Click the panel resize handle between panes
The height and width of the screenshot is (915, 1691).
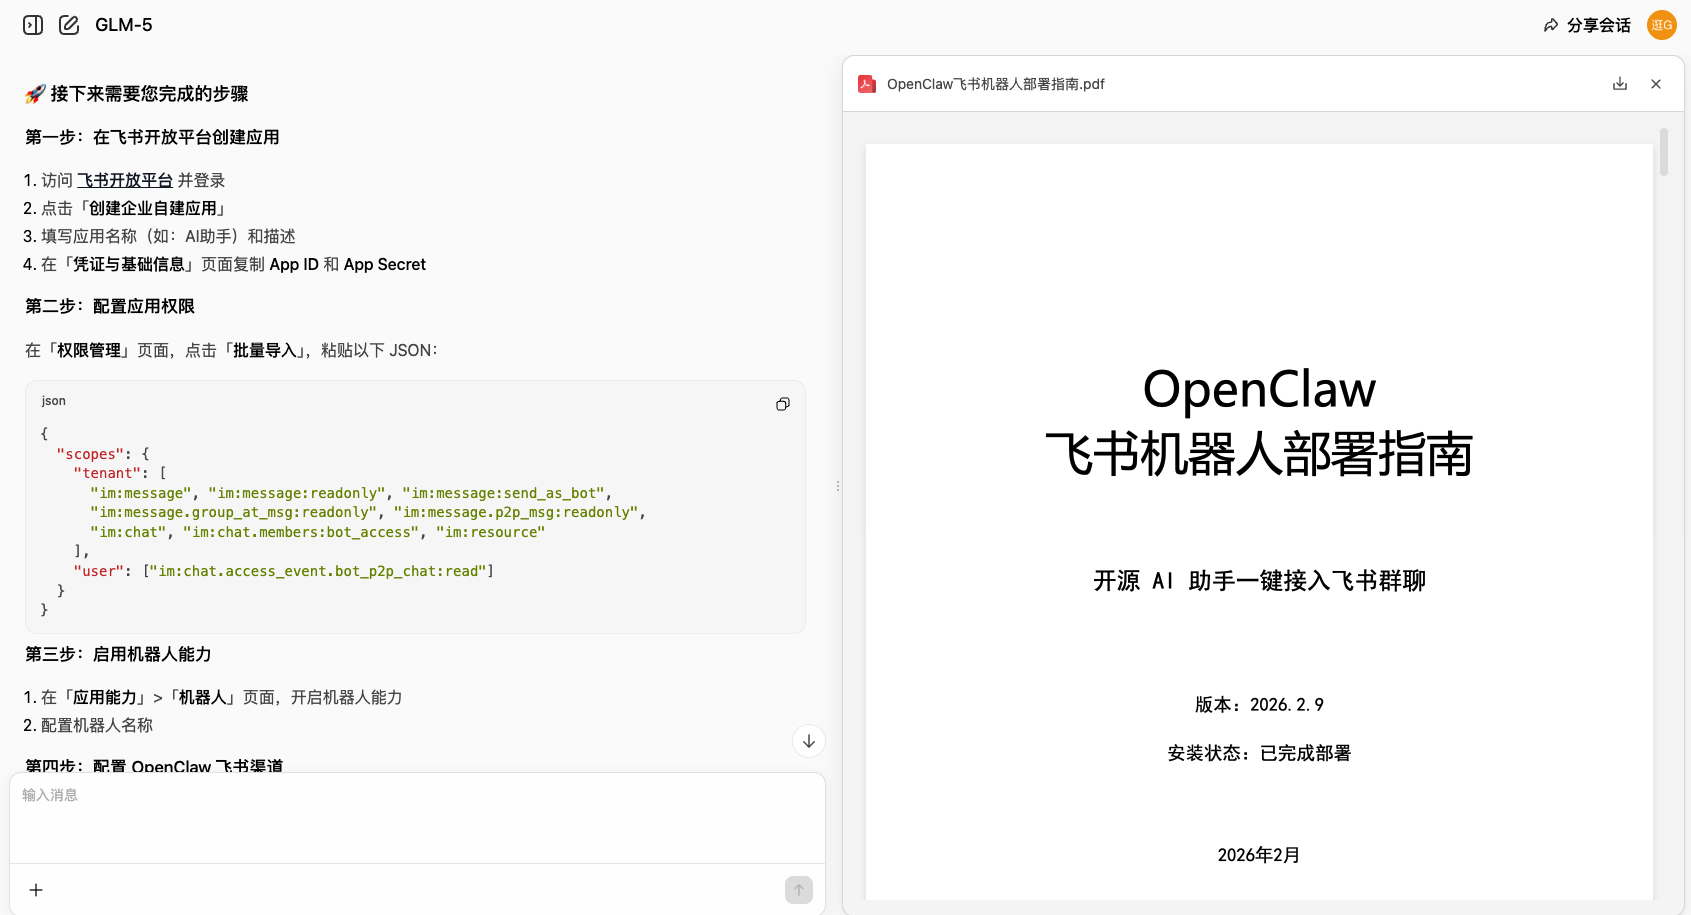(838, 485)
